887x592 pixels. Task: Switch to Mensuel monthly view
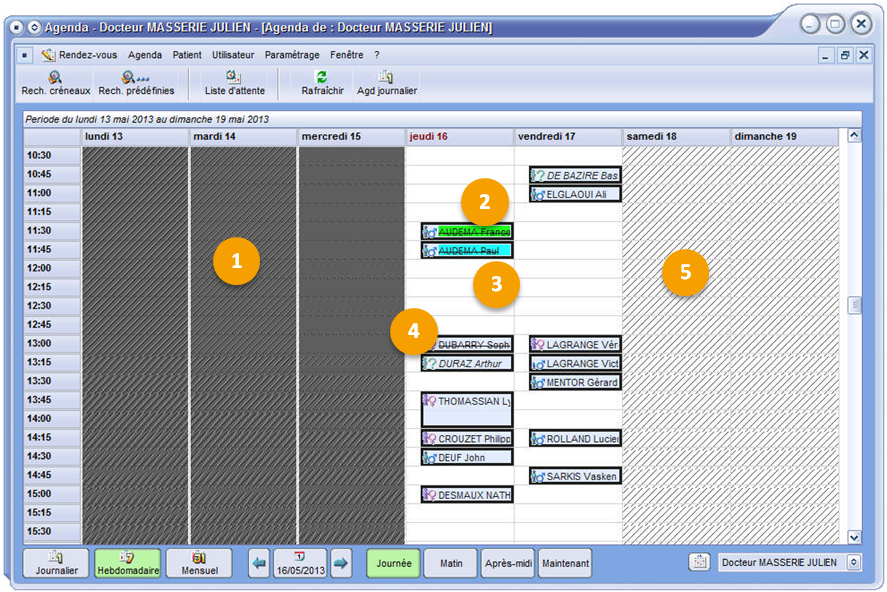click(199, 563)
